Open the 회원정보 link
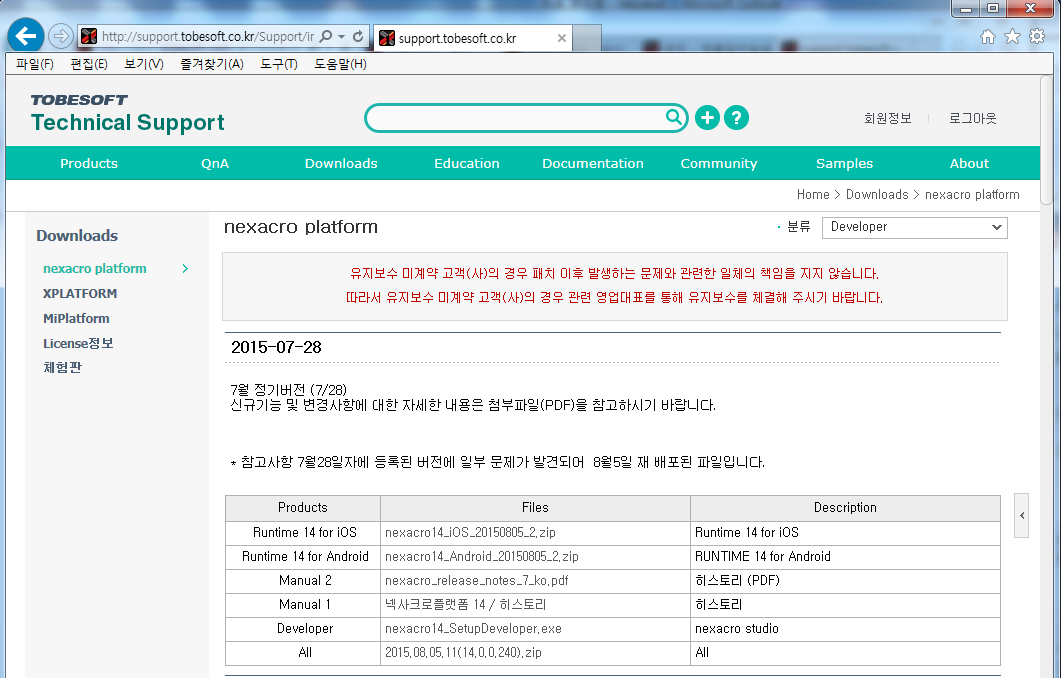This screenshot has width=1061, height=678. pos(887,118)
